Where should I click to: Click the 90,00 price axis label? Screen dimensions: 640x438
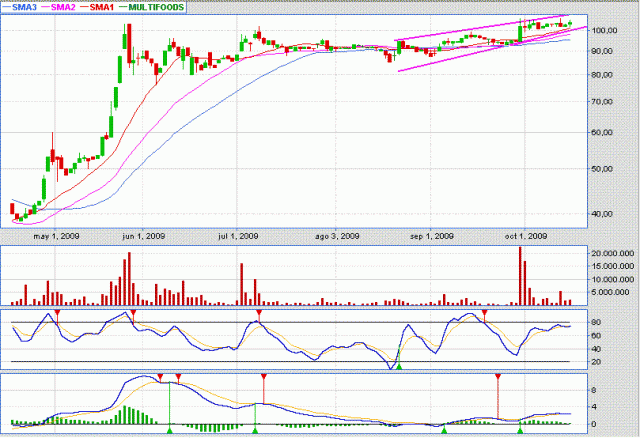(602, 51)
